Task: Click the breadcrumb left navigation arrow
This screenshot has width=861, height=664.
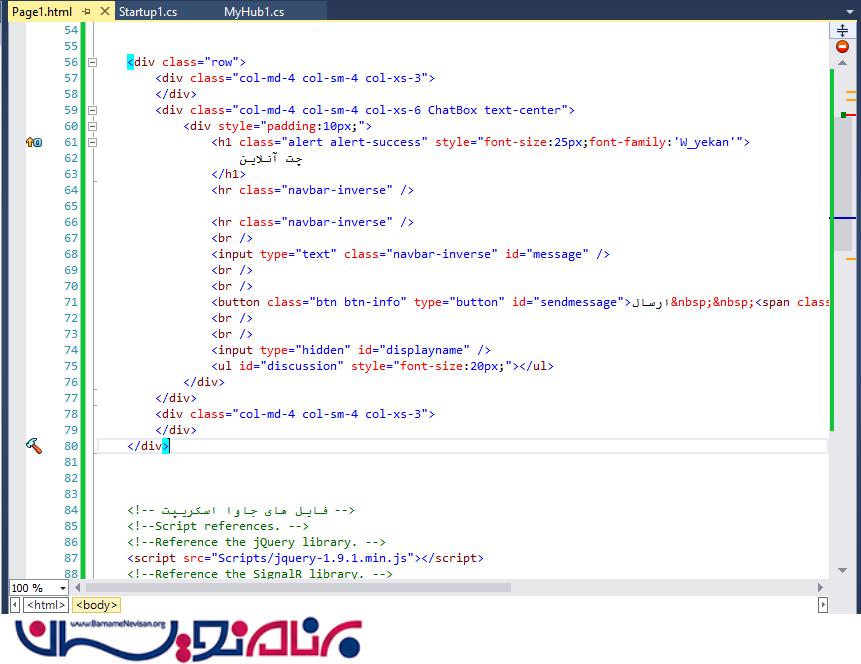Action: (x=15, y=605)
